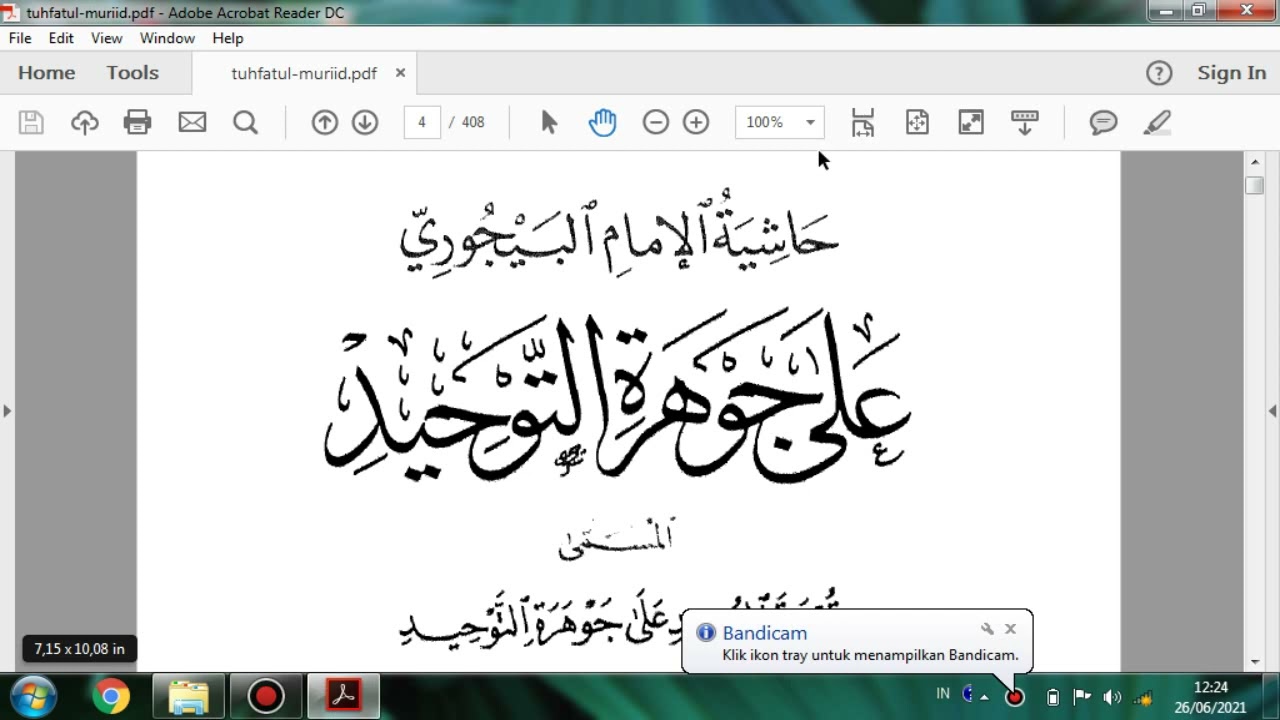Close the Bandicam notification balloon
The width and height of the screenshot is (1280, 720).
1010,629
